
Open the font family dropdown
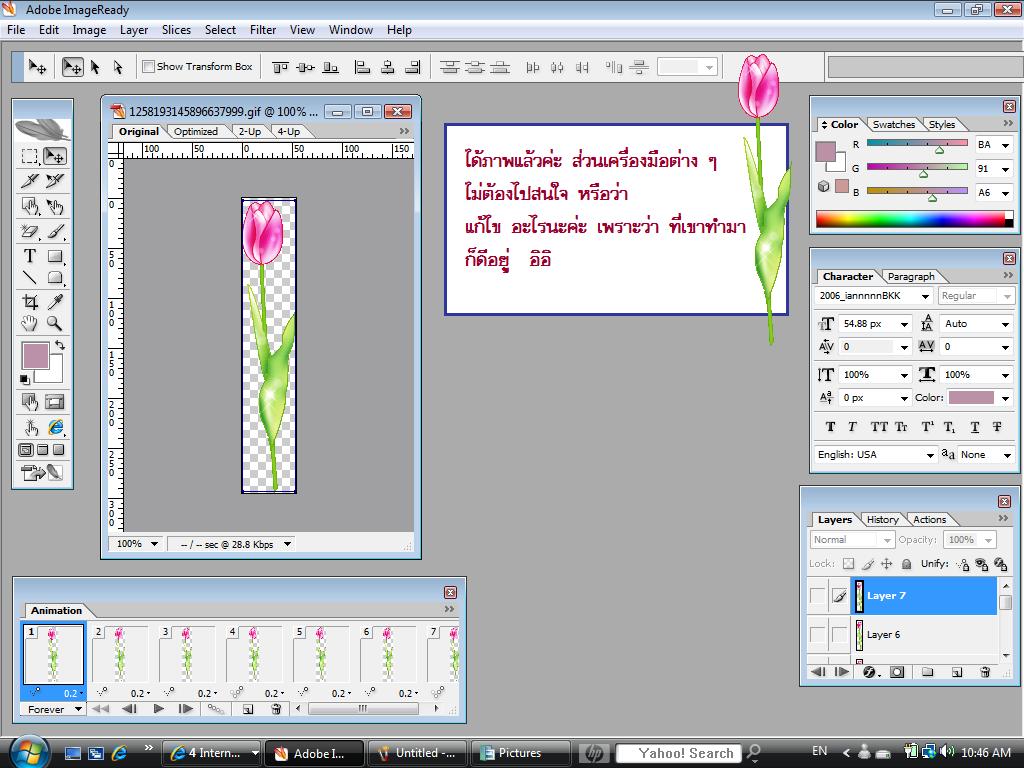pos(925,296)
